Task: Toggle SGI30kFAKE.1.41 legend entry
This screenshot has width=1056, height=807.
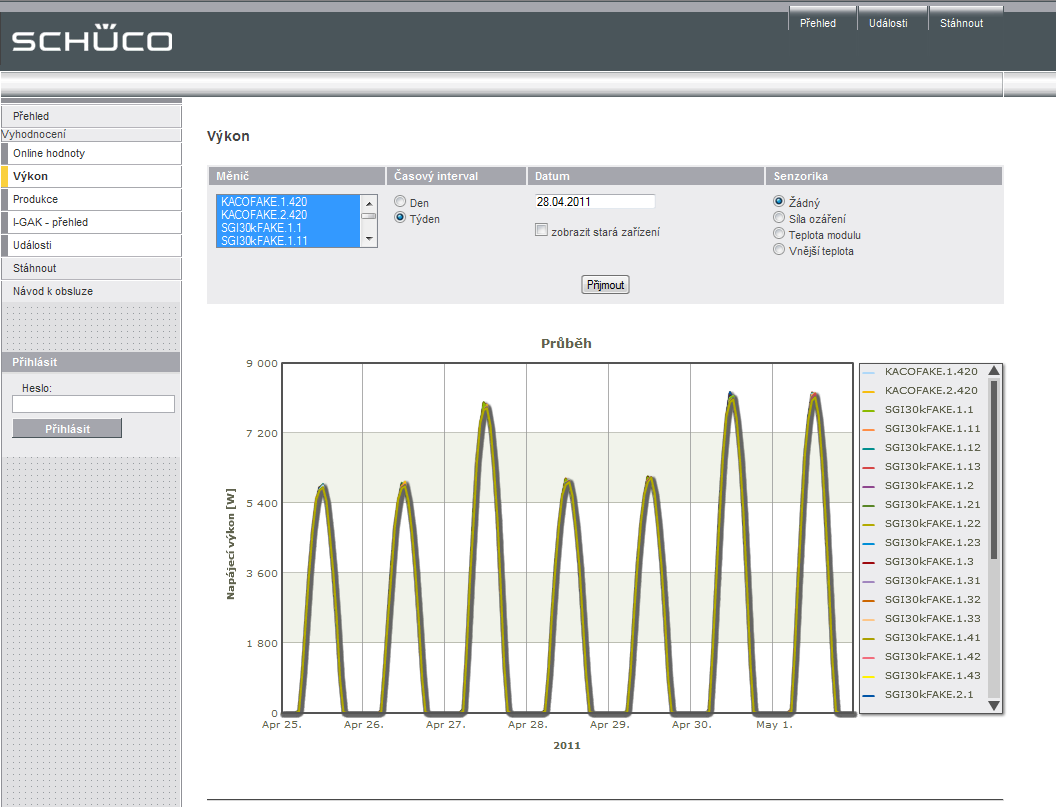Action: tap(921, 637)
